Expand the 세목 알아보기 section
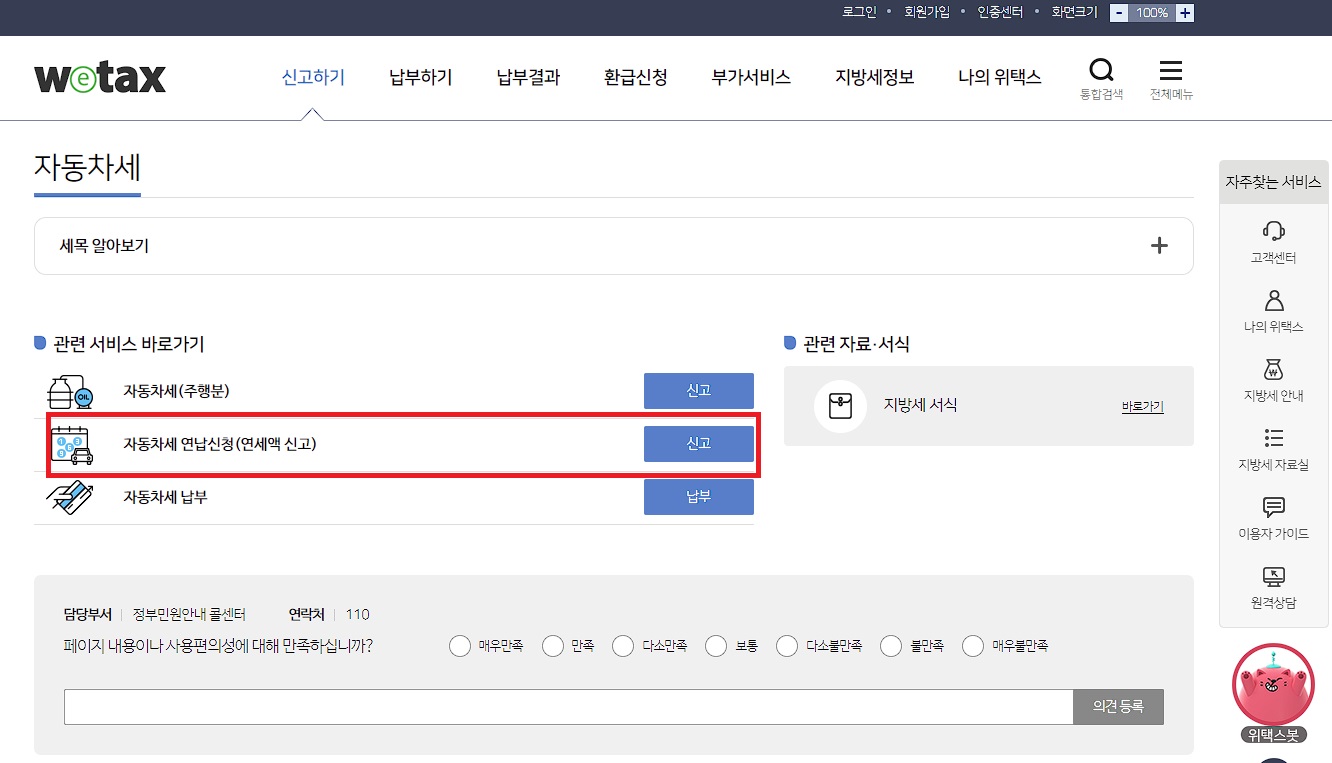 (x=1159, y=244)
